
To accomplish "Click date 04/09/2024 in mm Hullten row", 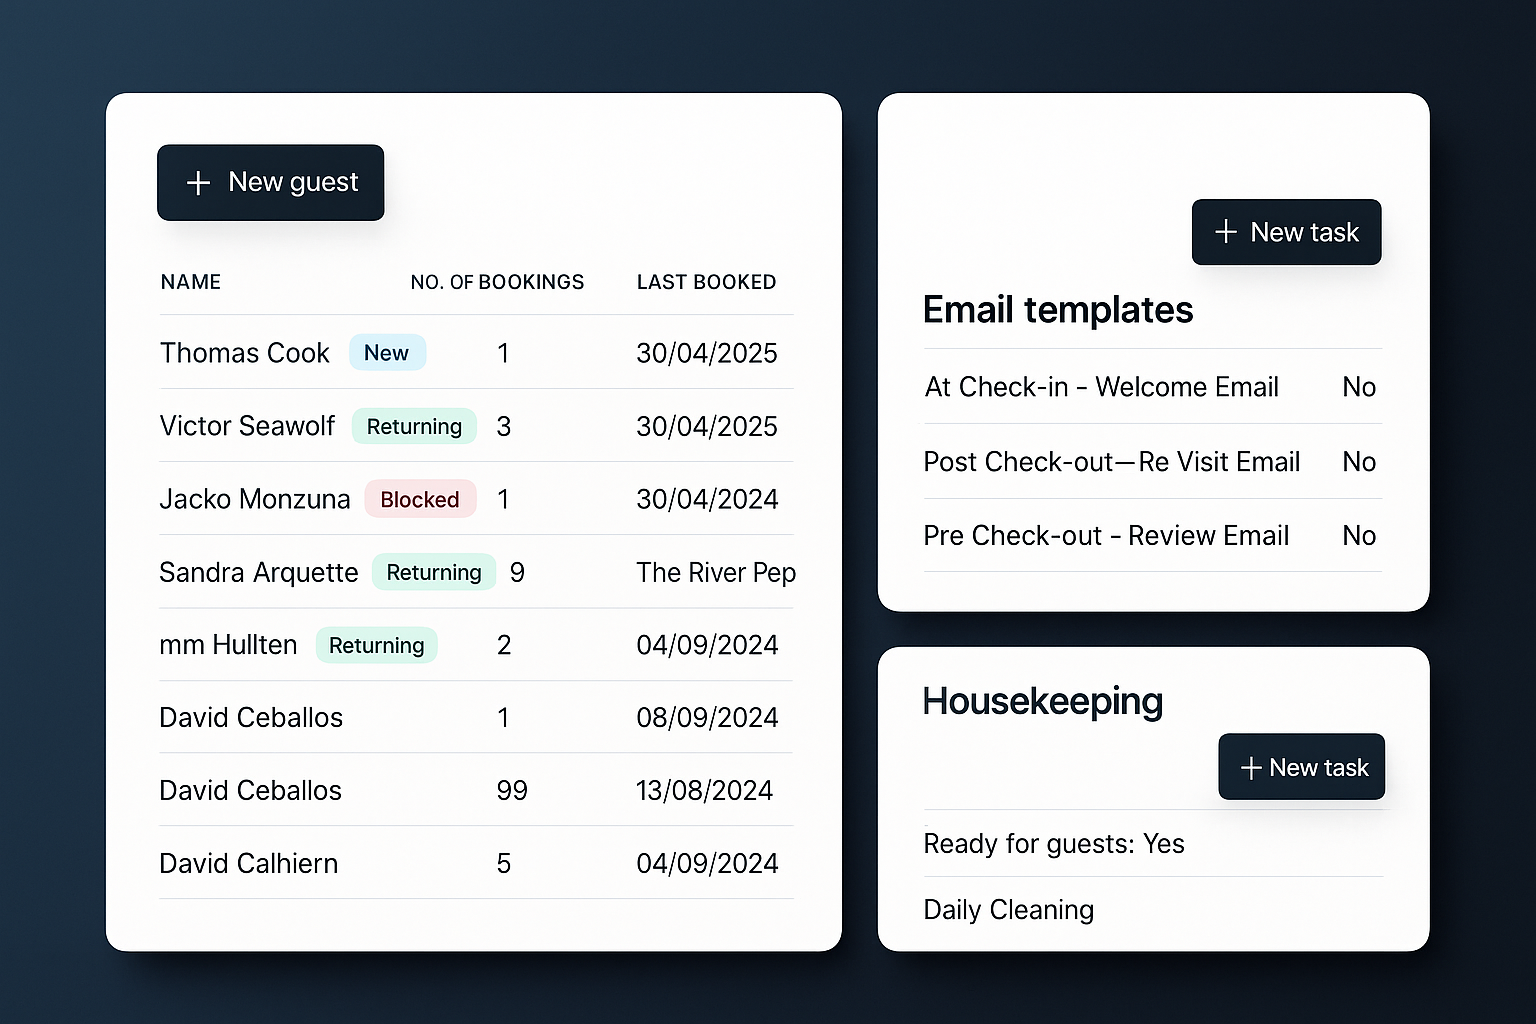I will click(707, 645).
